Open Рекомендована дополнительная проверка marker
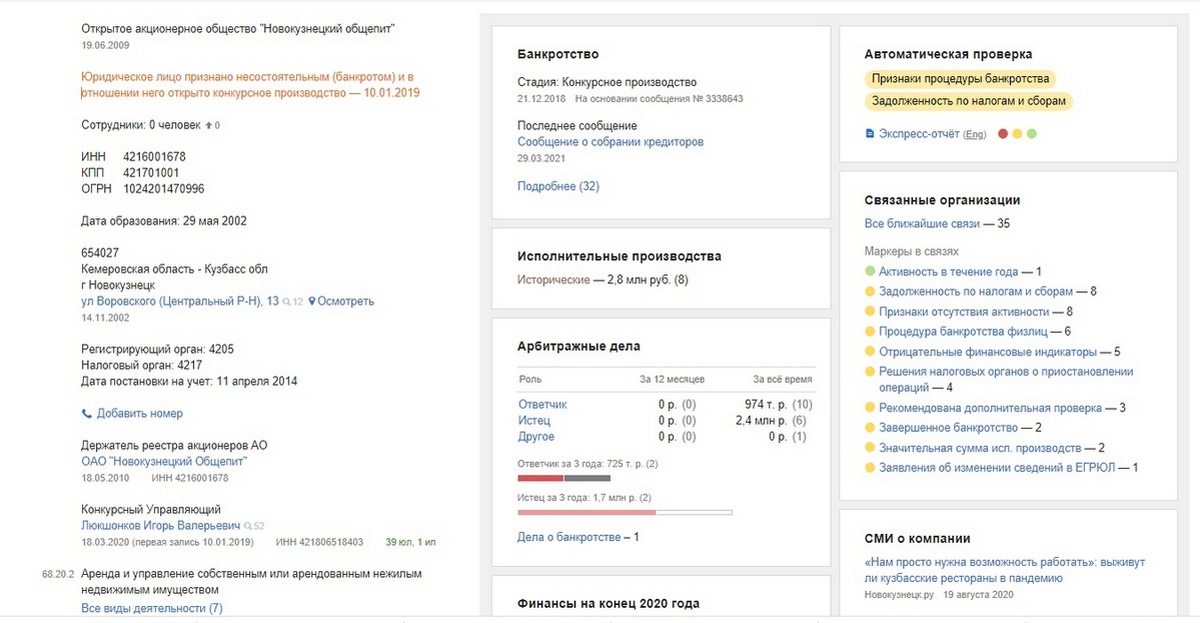Image resolution: width=1200 pixels, height=623 pixels. pos(991,408)
